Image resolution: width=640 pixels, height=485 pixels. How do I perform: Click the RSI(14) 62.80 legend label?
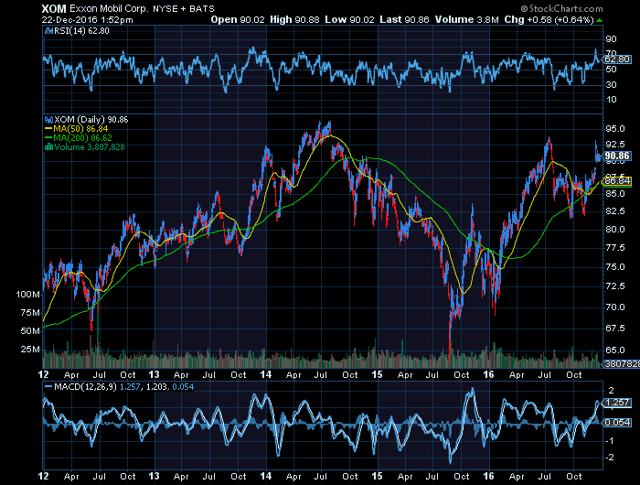[x=82, y=31]
